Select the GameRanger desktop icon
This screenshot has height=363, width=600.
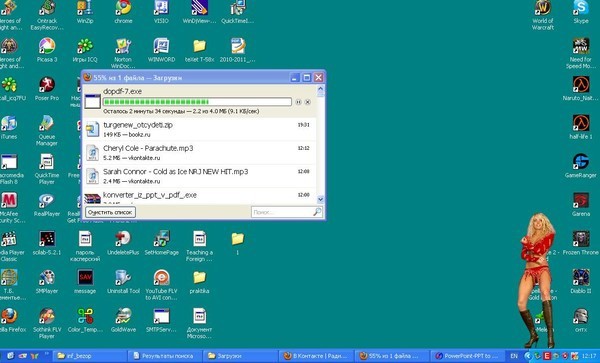click(580, 166)
